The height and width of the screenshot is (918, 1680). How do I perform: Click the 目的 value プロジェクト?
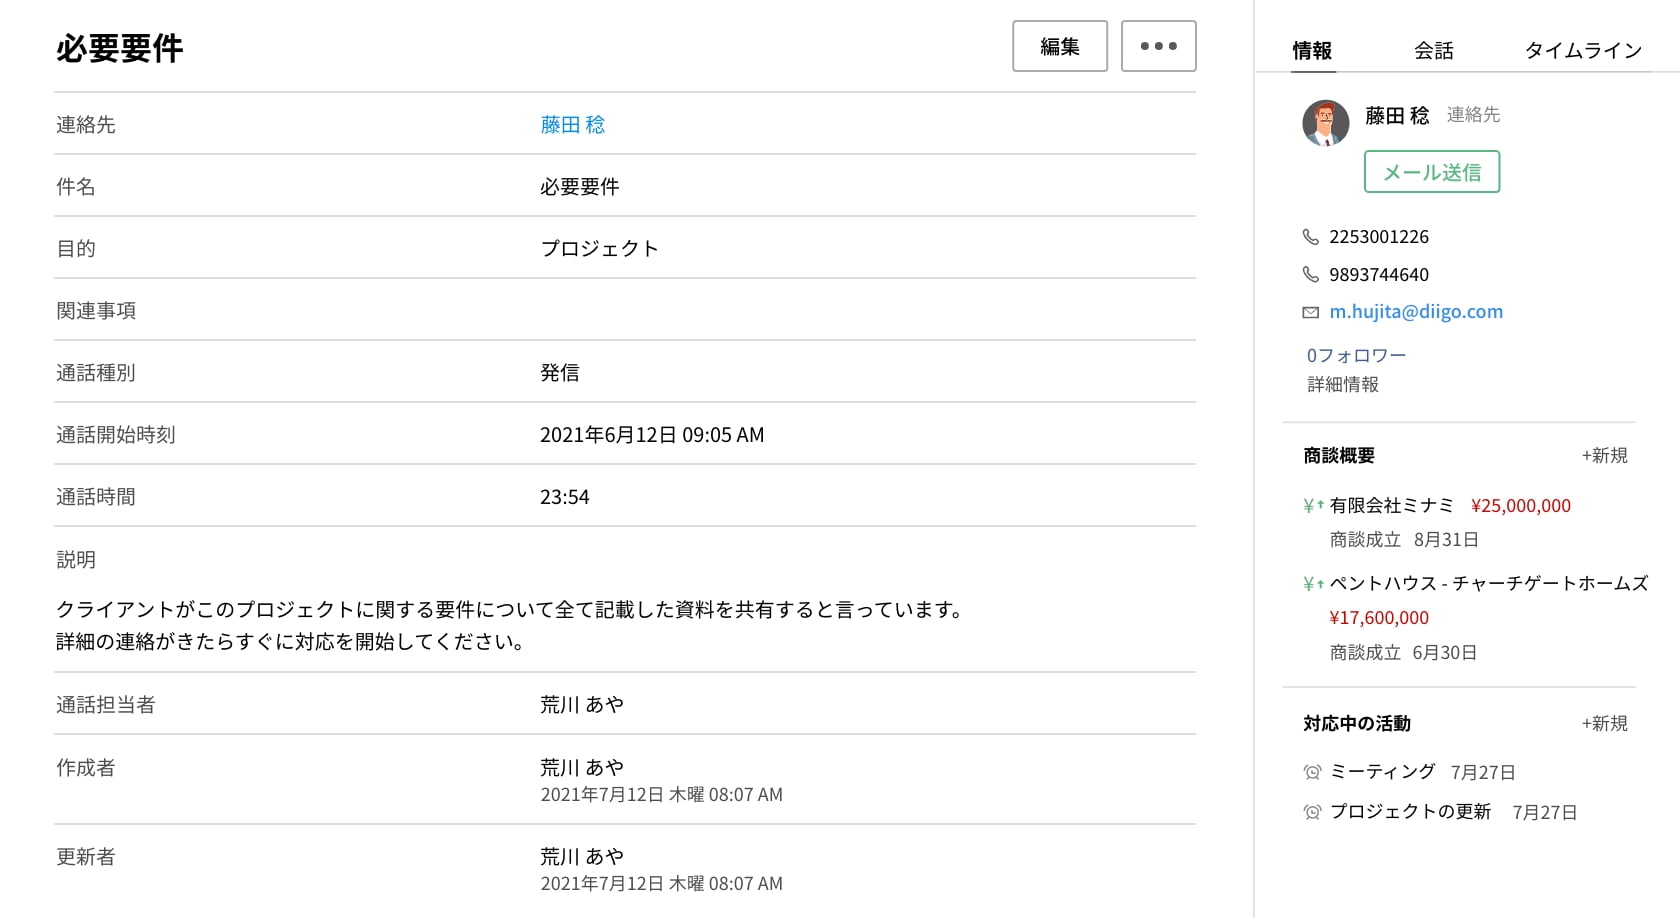pyautogui.click(x=600, y=249)
